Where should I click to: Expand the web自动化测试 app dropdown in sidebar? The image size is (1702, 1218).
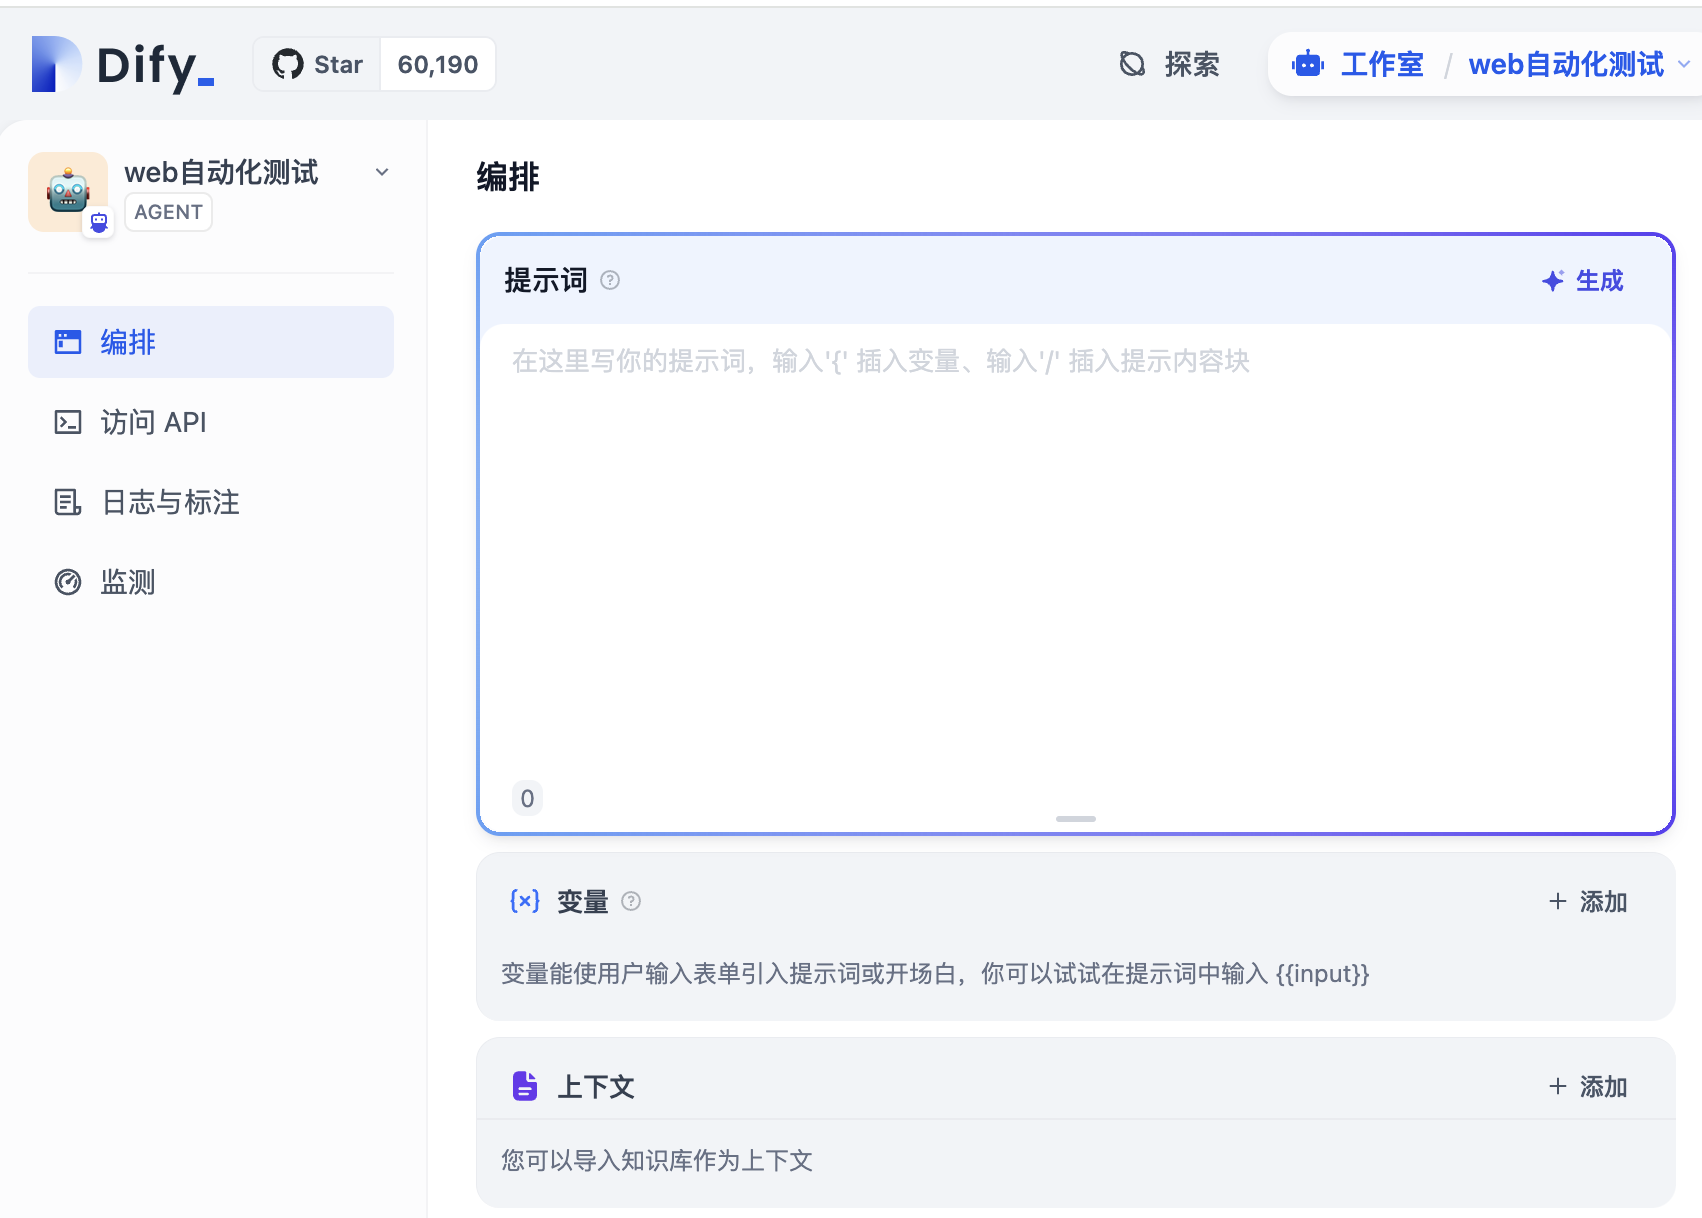[x=382, y=172]
